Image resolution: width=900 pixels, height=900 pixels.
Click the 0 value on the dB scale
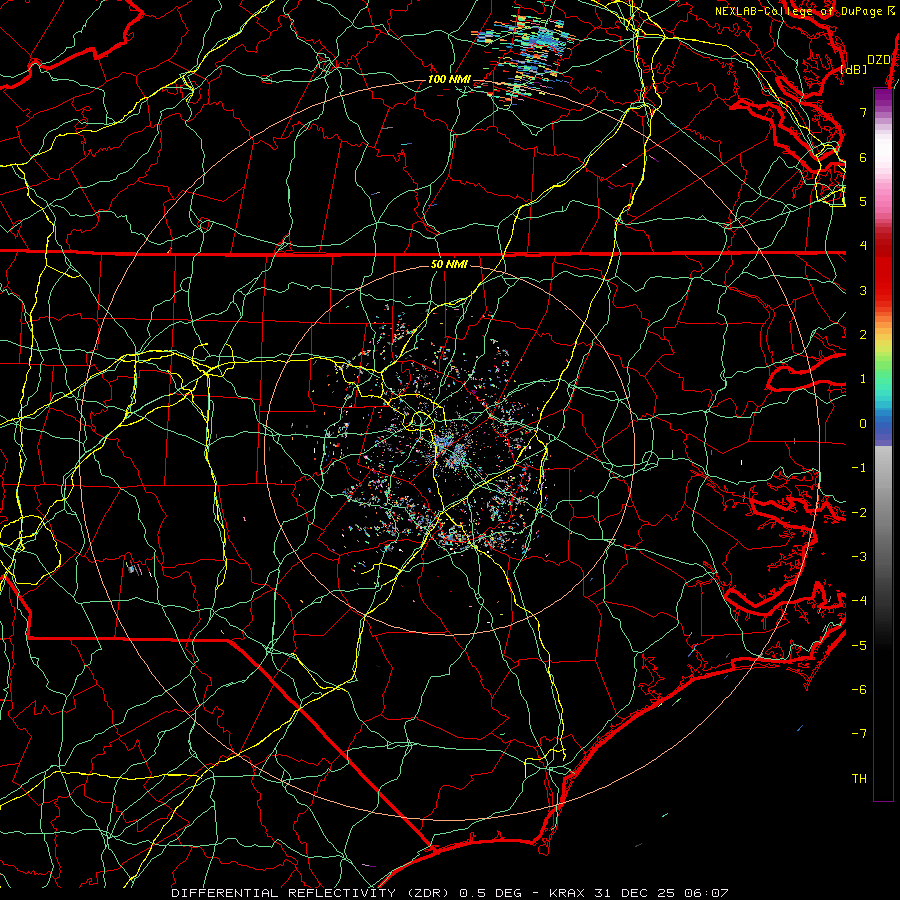863,424
